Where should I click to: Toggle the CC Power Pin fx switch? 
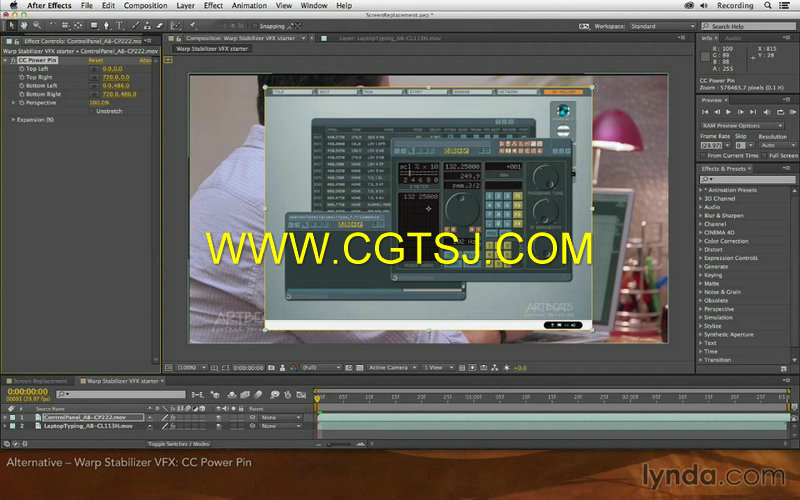click(x=14, y=60)
